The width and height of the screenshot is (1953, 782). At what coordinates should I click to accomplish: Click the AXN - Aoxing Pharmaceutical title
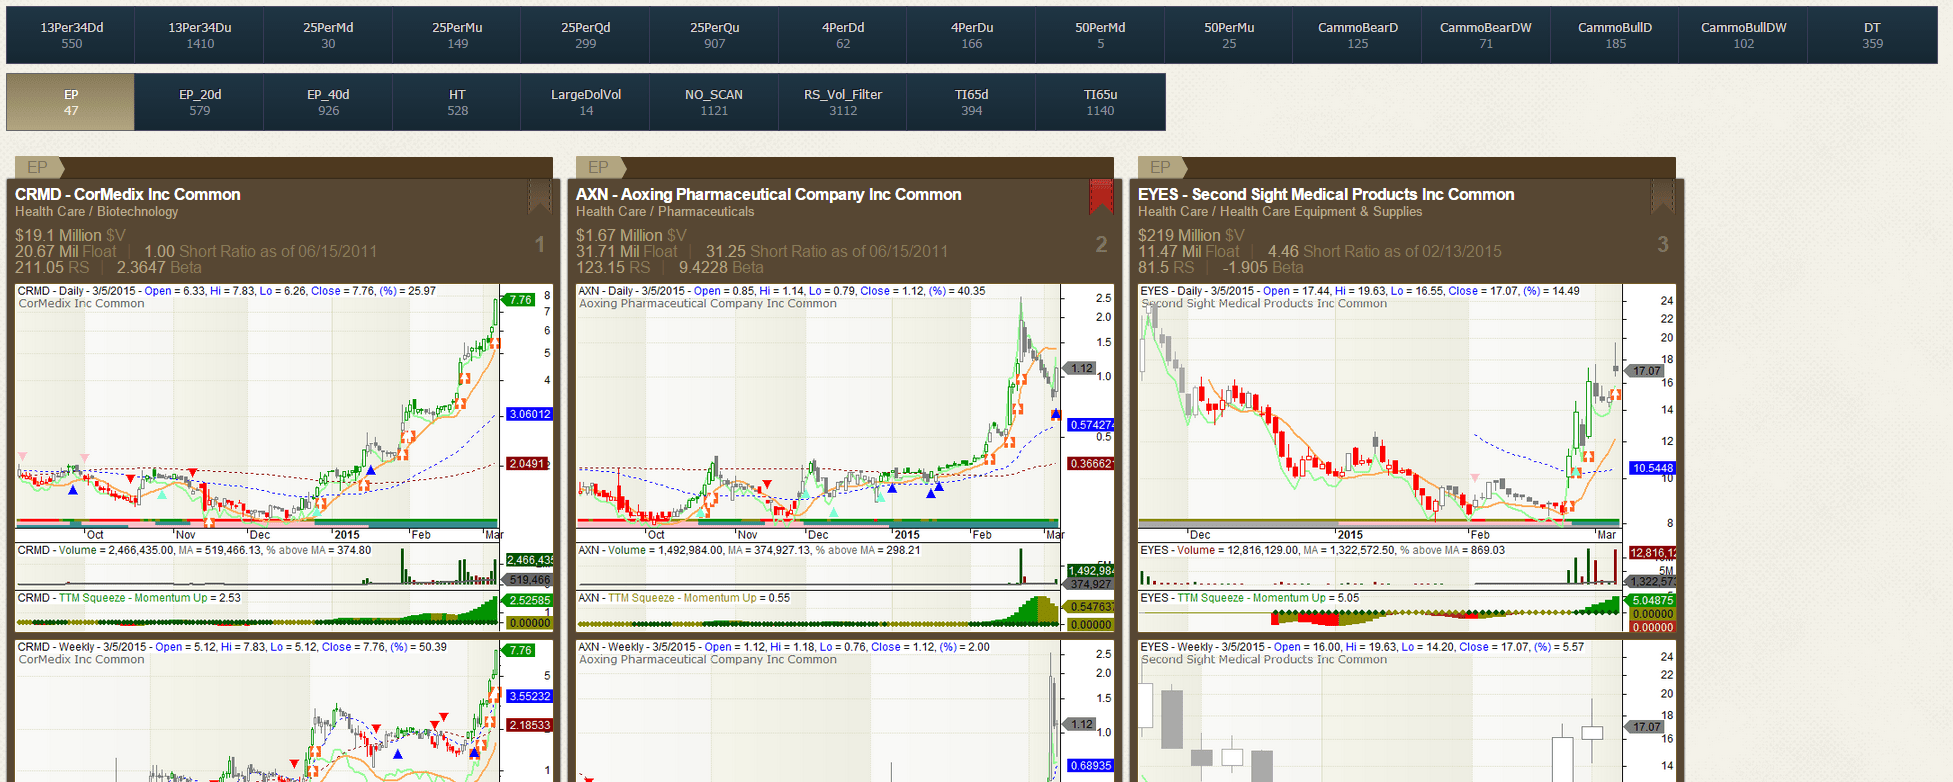coord(768,194)
